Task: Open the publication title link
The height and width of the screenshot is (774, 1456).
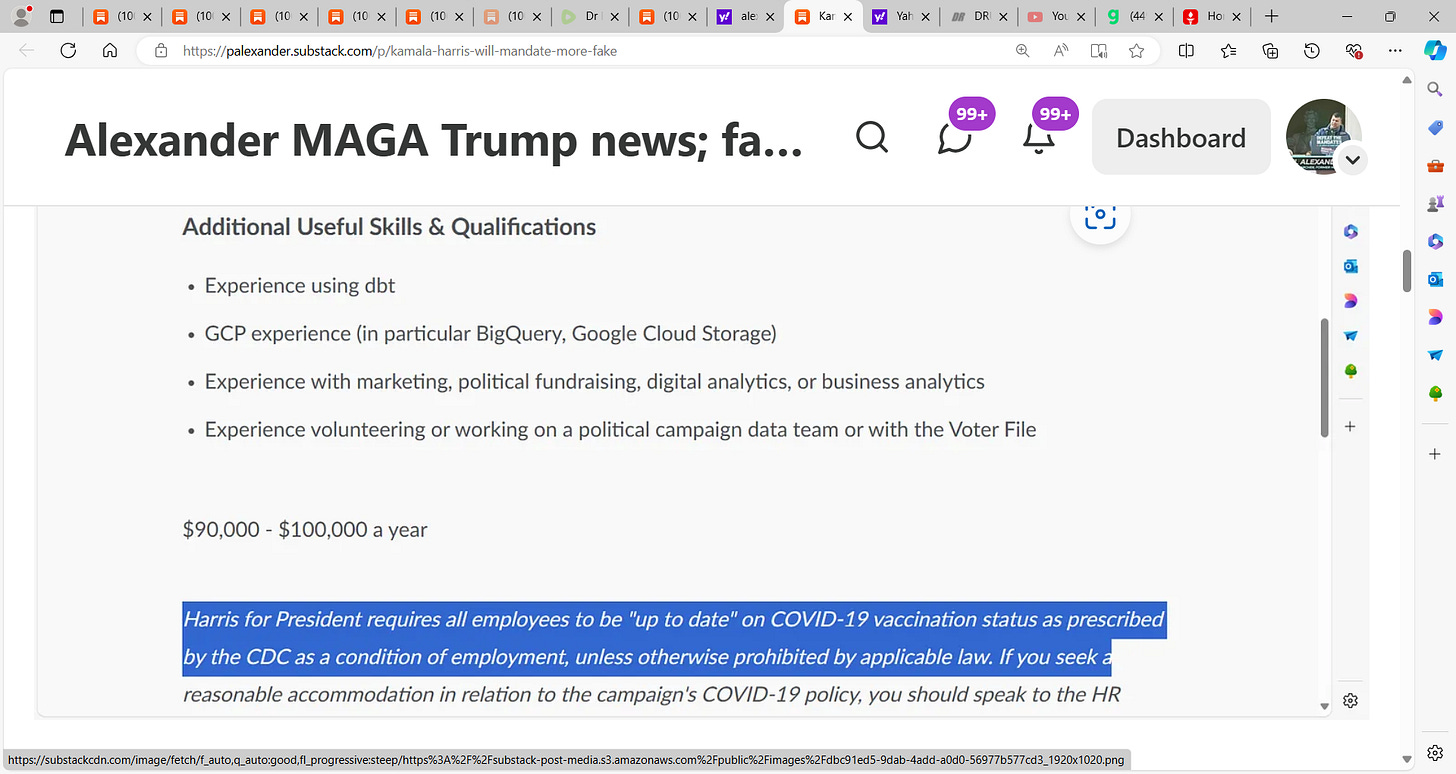Action: pos(433,141)
